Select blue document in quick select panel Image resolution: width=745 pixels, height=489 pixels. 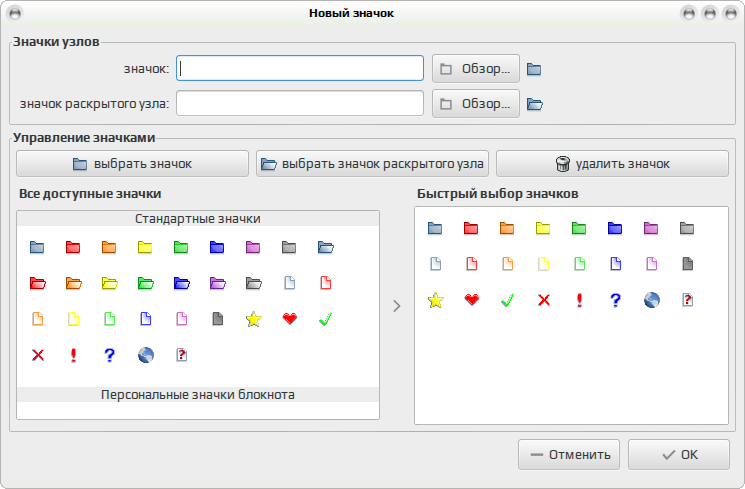pos(616,264)
